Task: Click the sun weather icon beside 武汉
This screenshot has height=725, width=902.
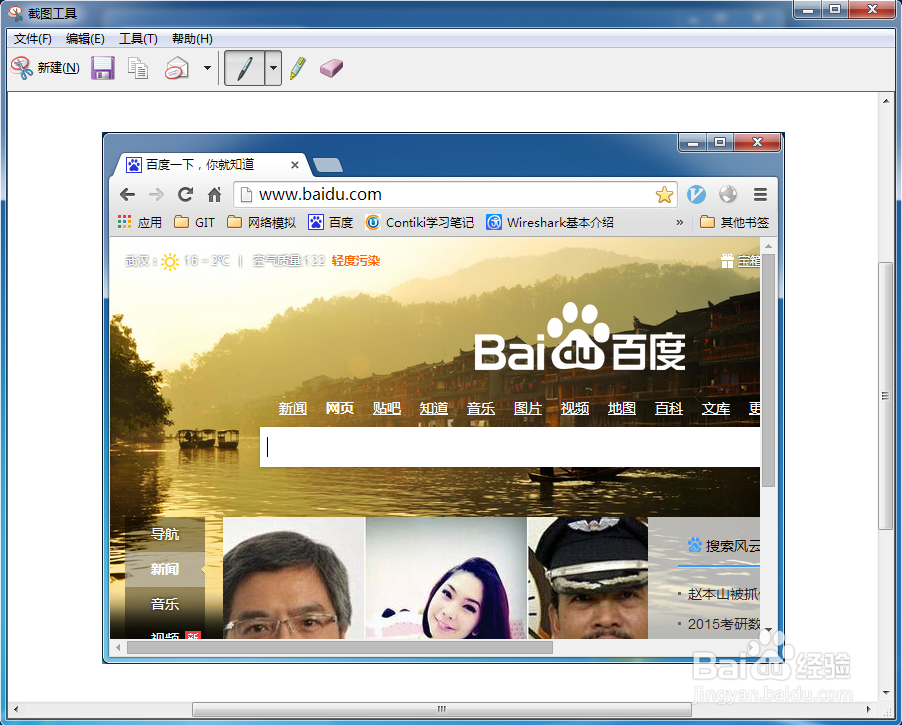Action: [170, 261]
